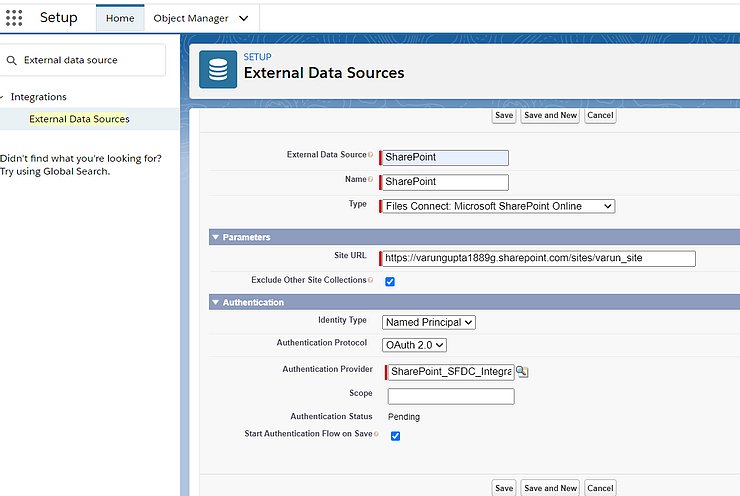Collapse the Authentication section

pyautogui.click(x=215, y=302)
